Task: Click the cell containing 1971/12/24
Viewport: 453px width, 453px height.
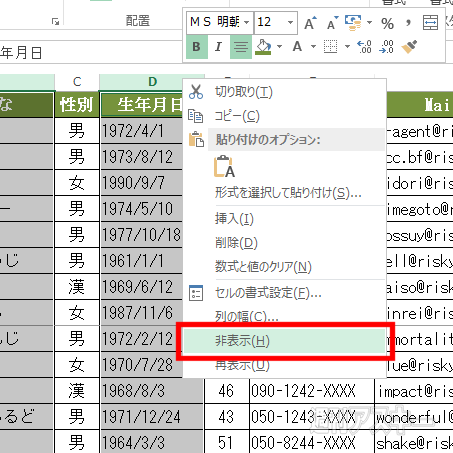Action: point(152,417)
